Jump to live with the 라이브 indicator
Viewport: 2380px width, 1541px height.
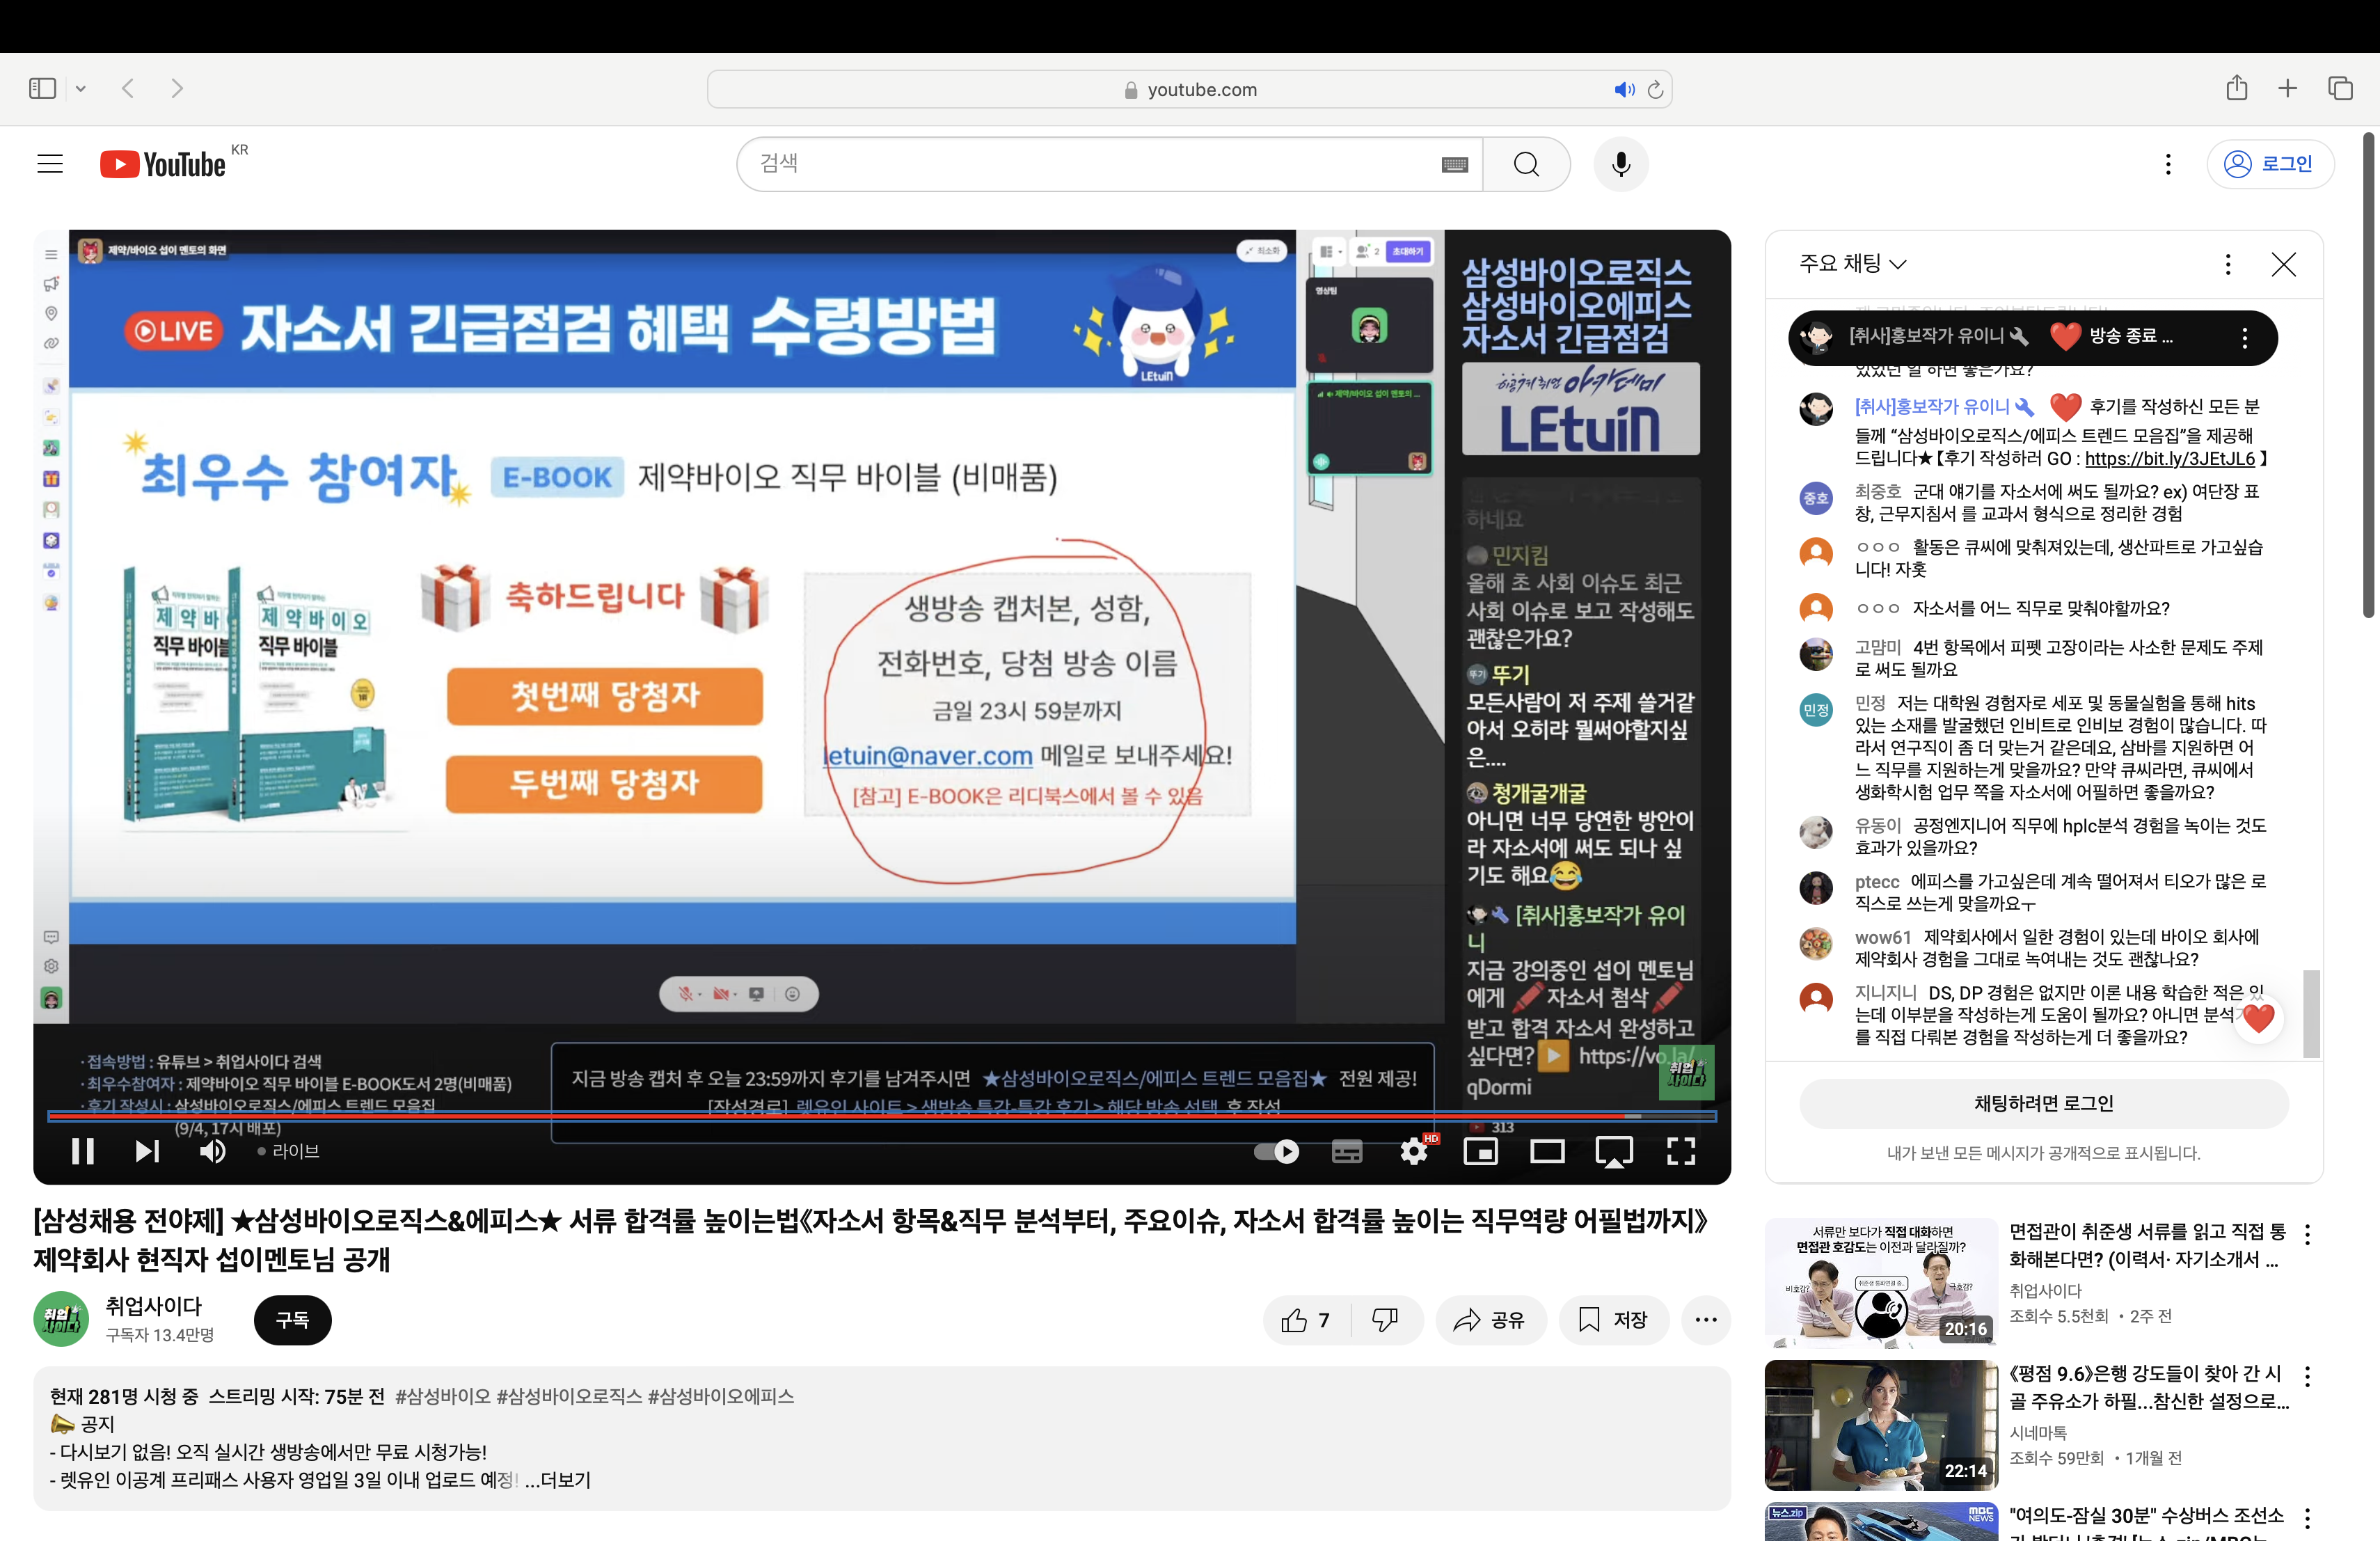[x=288, y=1151]
